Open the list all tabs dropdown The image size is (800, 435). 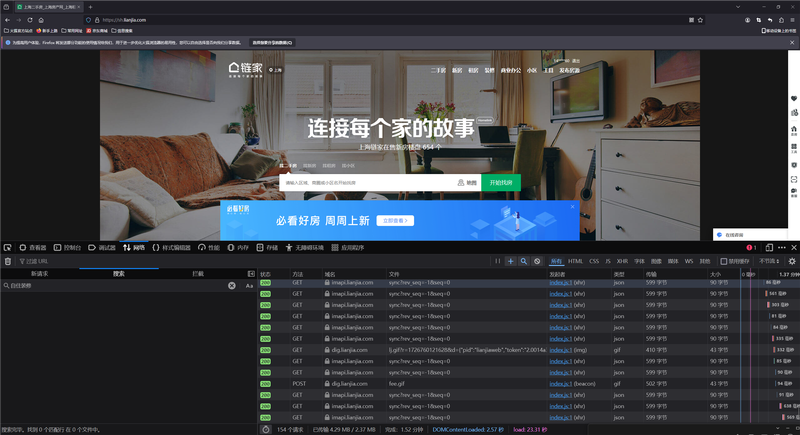point(738,7)
